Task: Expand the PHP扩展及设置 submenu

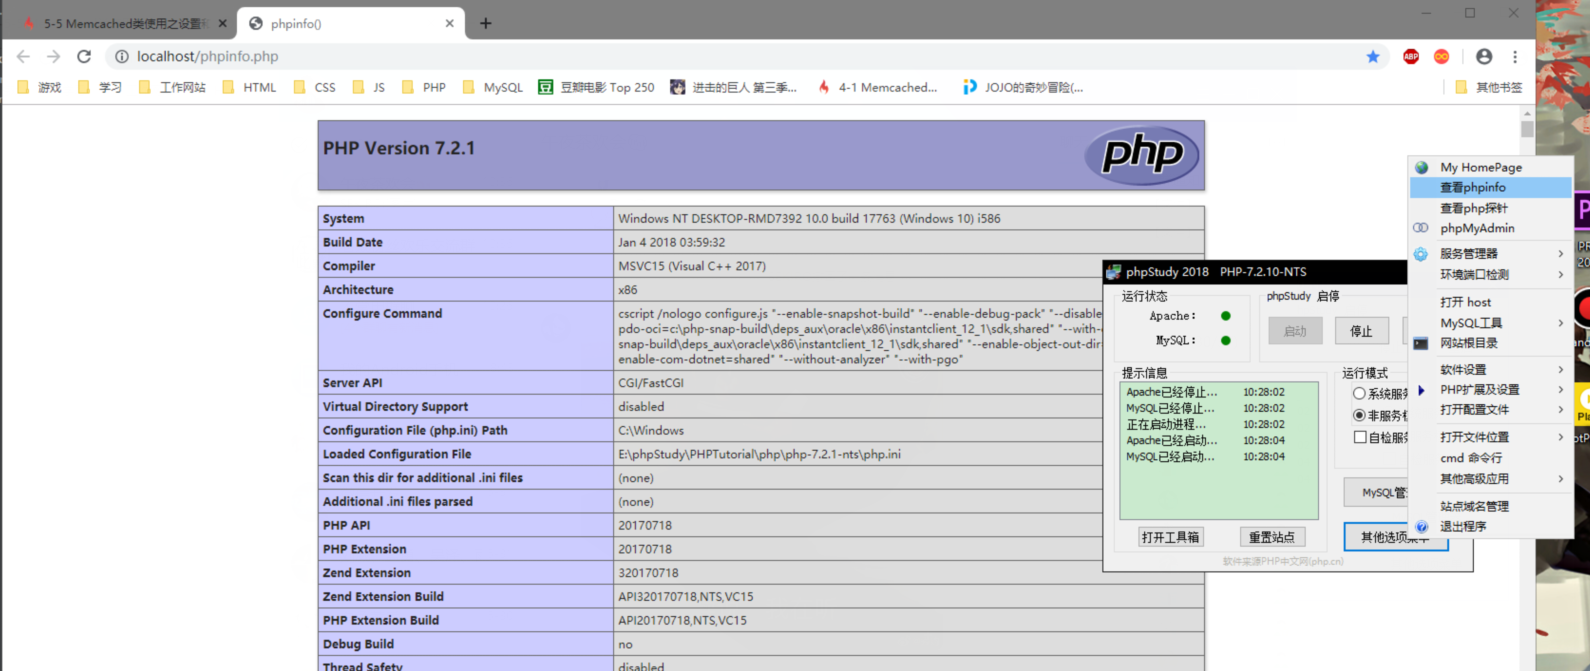Action: tap(1489, 390)
